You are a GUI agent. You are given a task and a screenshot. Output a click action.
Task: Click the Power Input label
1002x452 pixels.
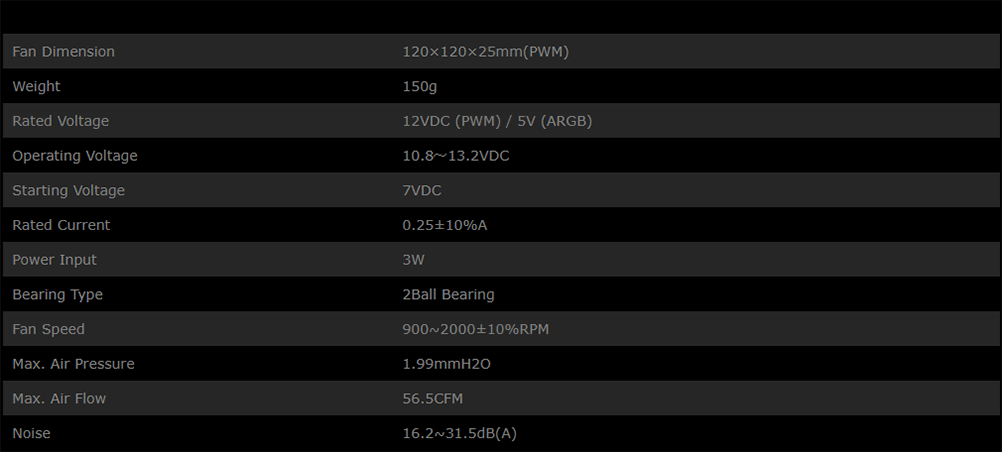(x=55, y=260)
